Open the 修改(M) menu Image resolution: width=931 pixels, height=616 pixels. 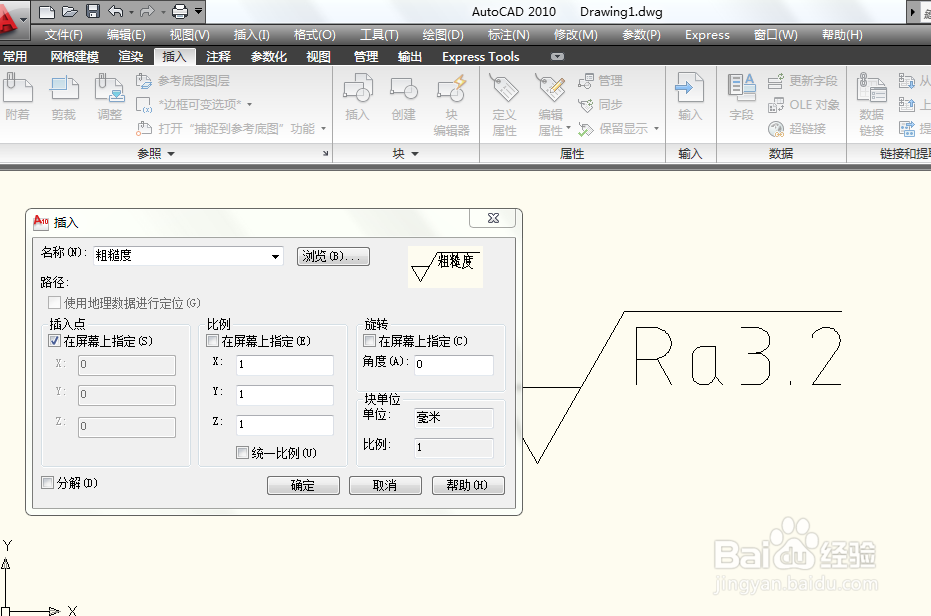pos(576,34)
